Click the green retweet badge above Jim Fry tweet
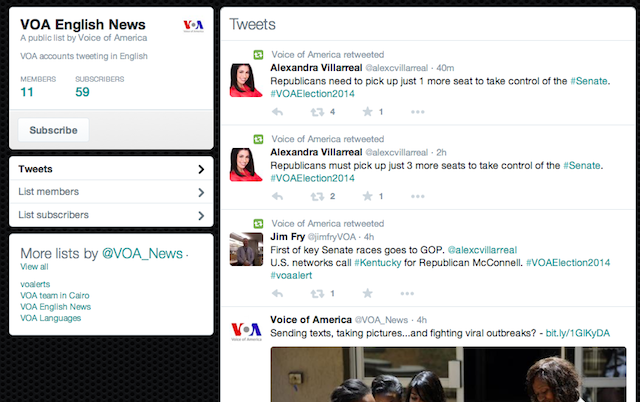640x402 pixels. (x=258, y=224)
